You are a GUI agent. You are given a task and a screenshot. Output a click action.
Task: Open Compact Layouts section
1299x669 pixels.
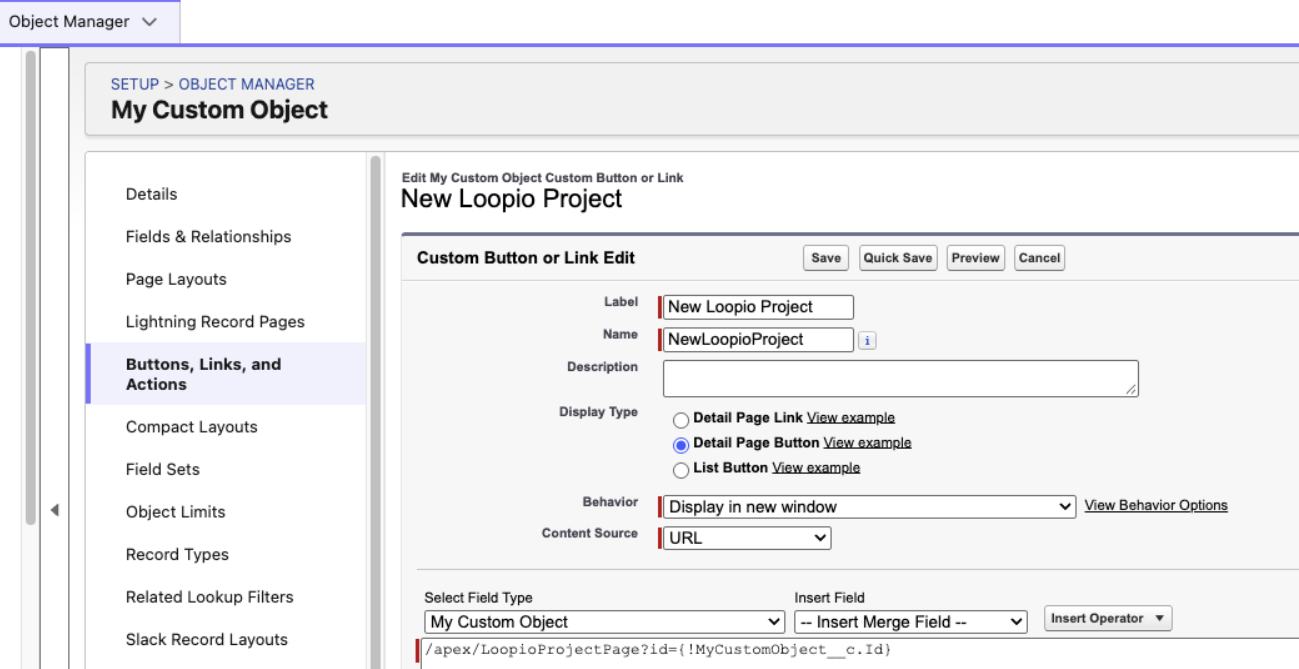pos(191,427)
